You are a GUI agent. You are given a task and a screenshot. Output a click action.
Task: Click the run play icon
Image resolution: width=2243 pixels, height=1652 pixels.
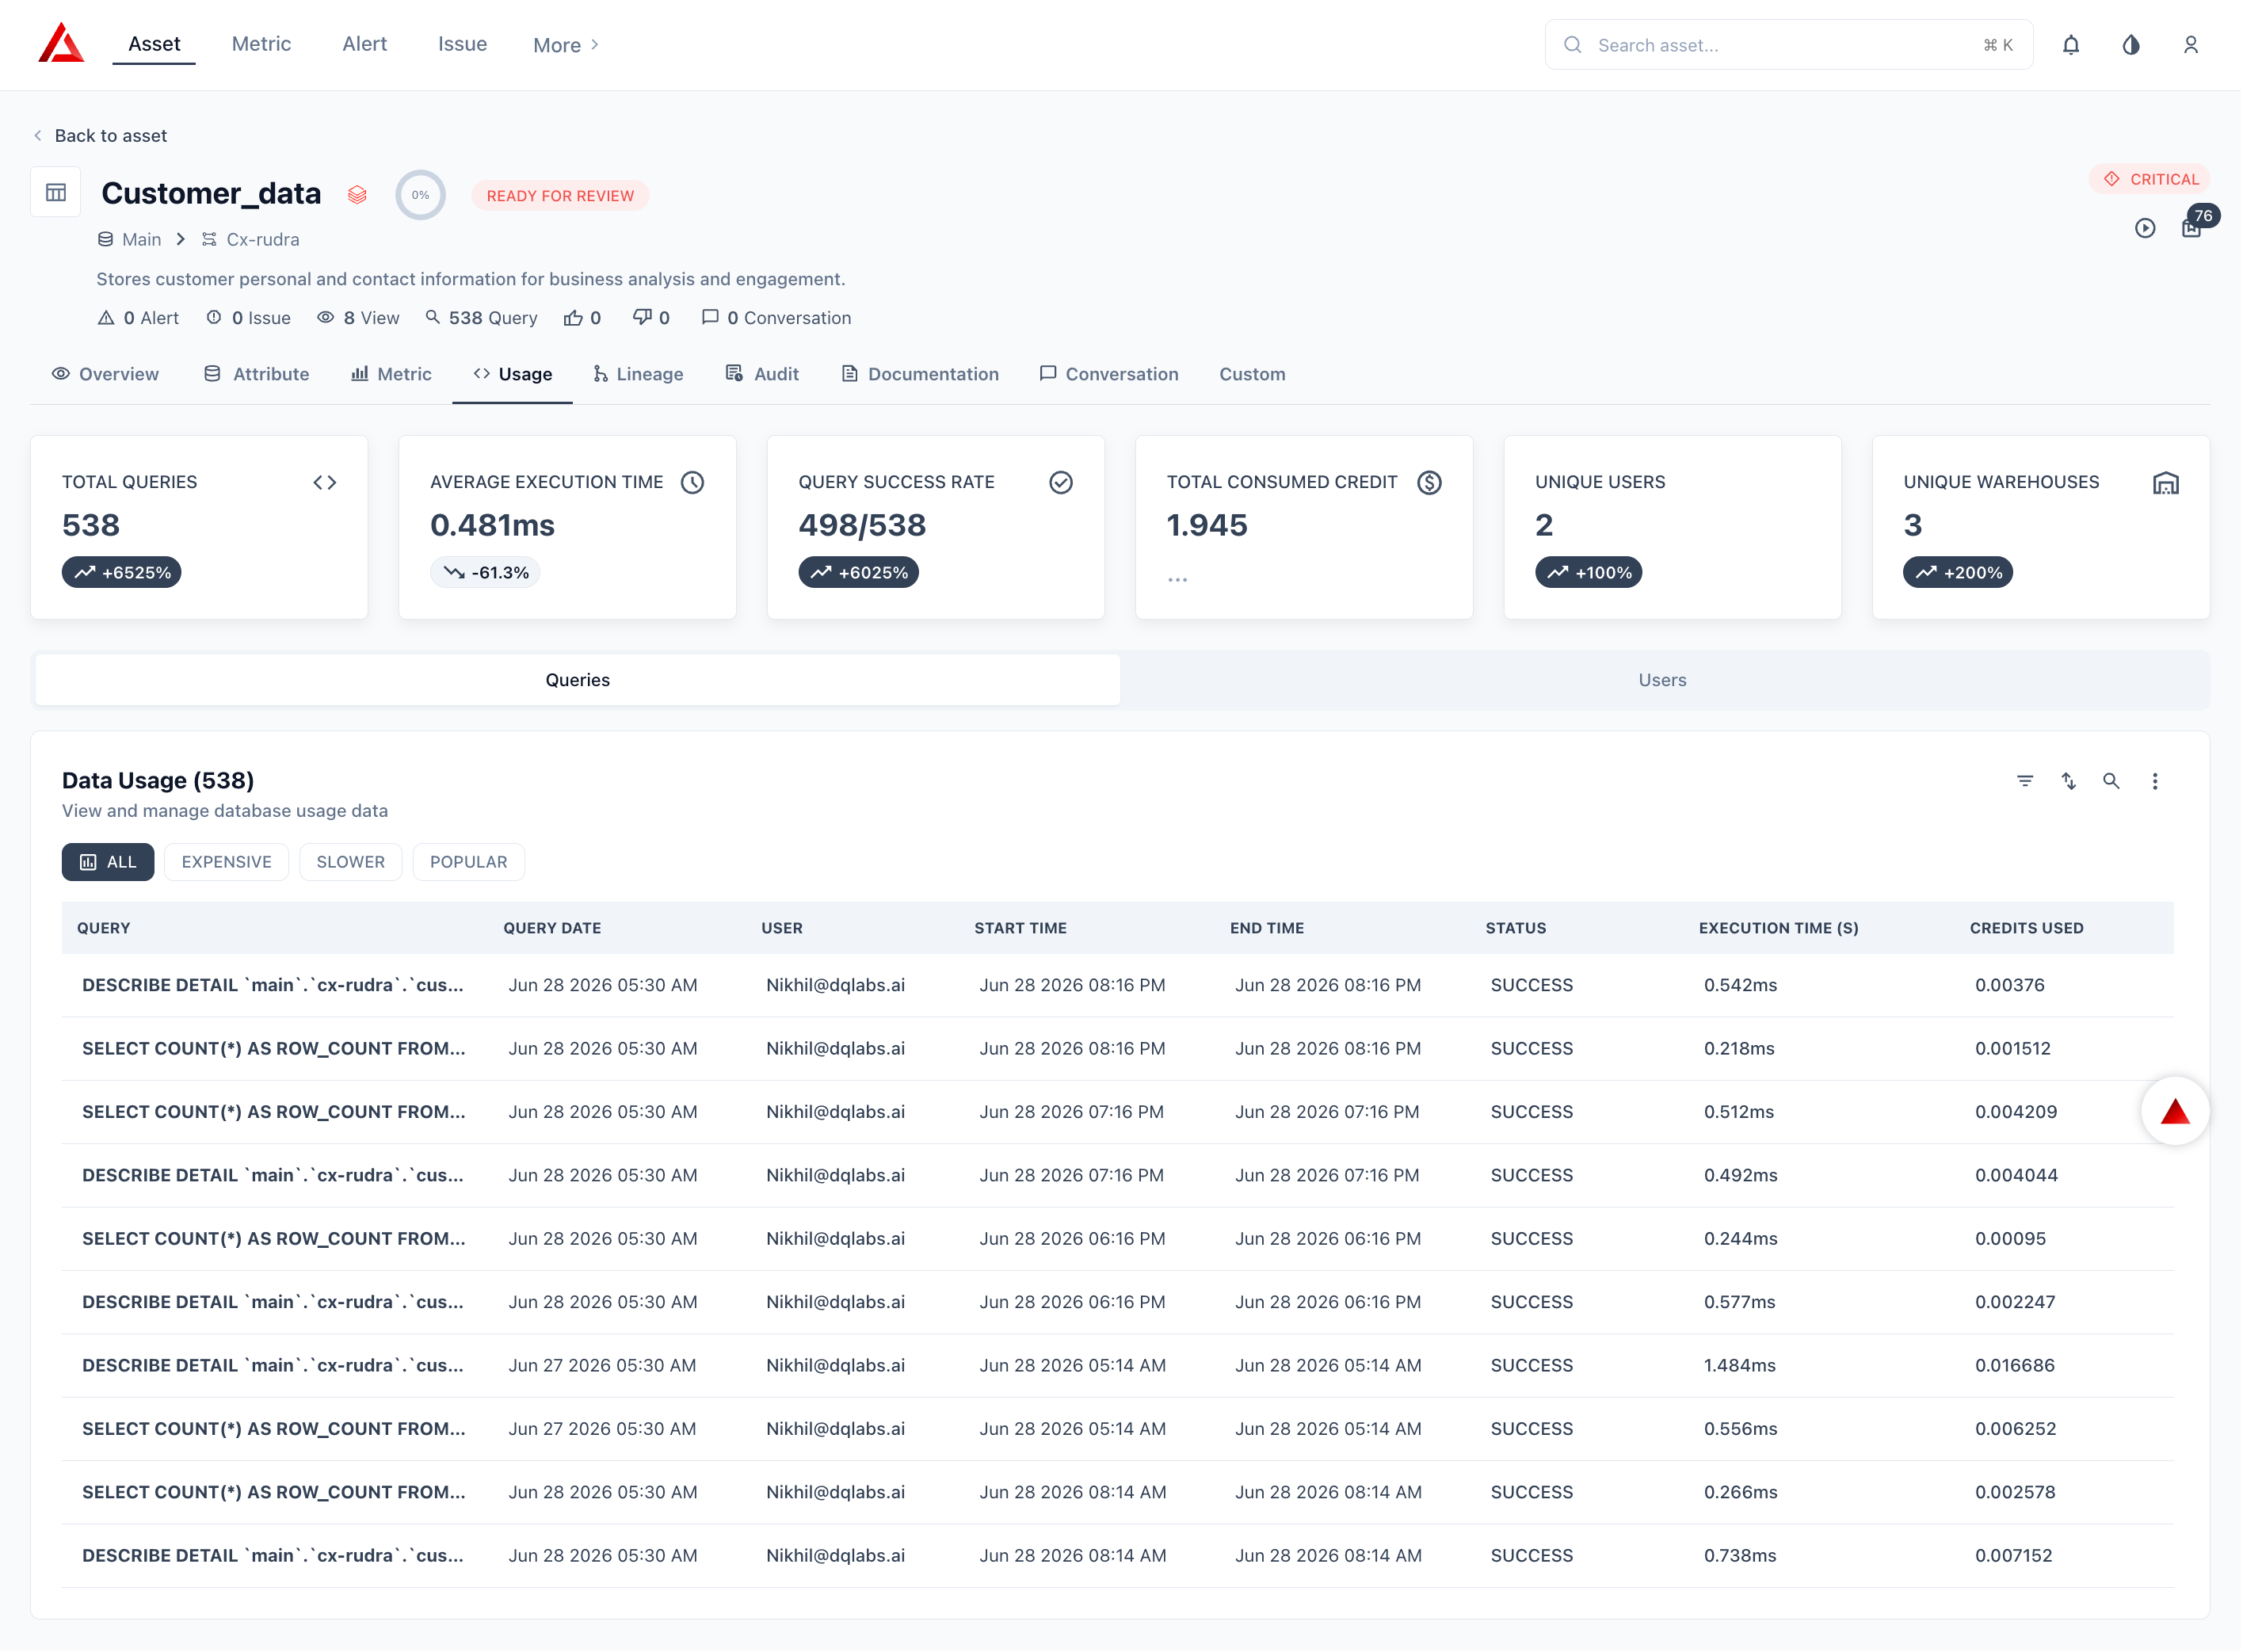(x=2145, y=228)
